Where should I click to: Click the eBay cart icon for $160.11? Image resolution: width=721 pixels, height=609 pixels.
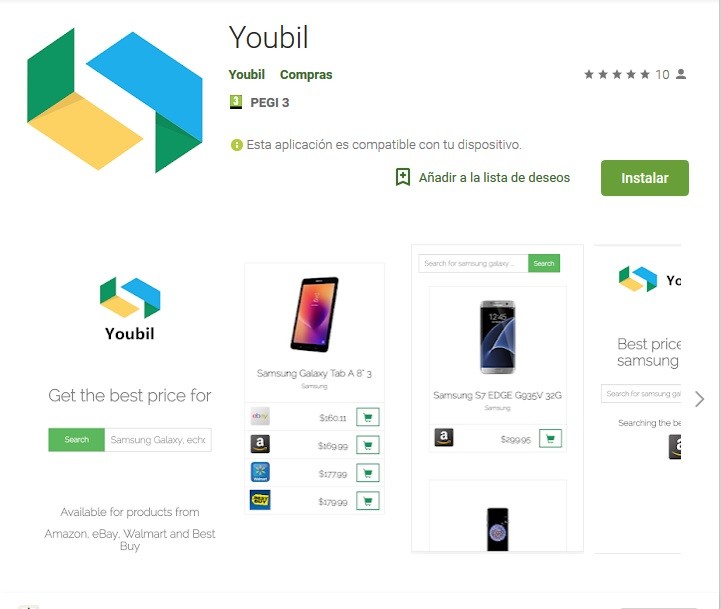pos(368,417)
